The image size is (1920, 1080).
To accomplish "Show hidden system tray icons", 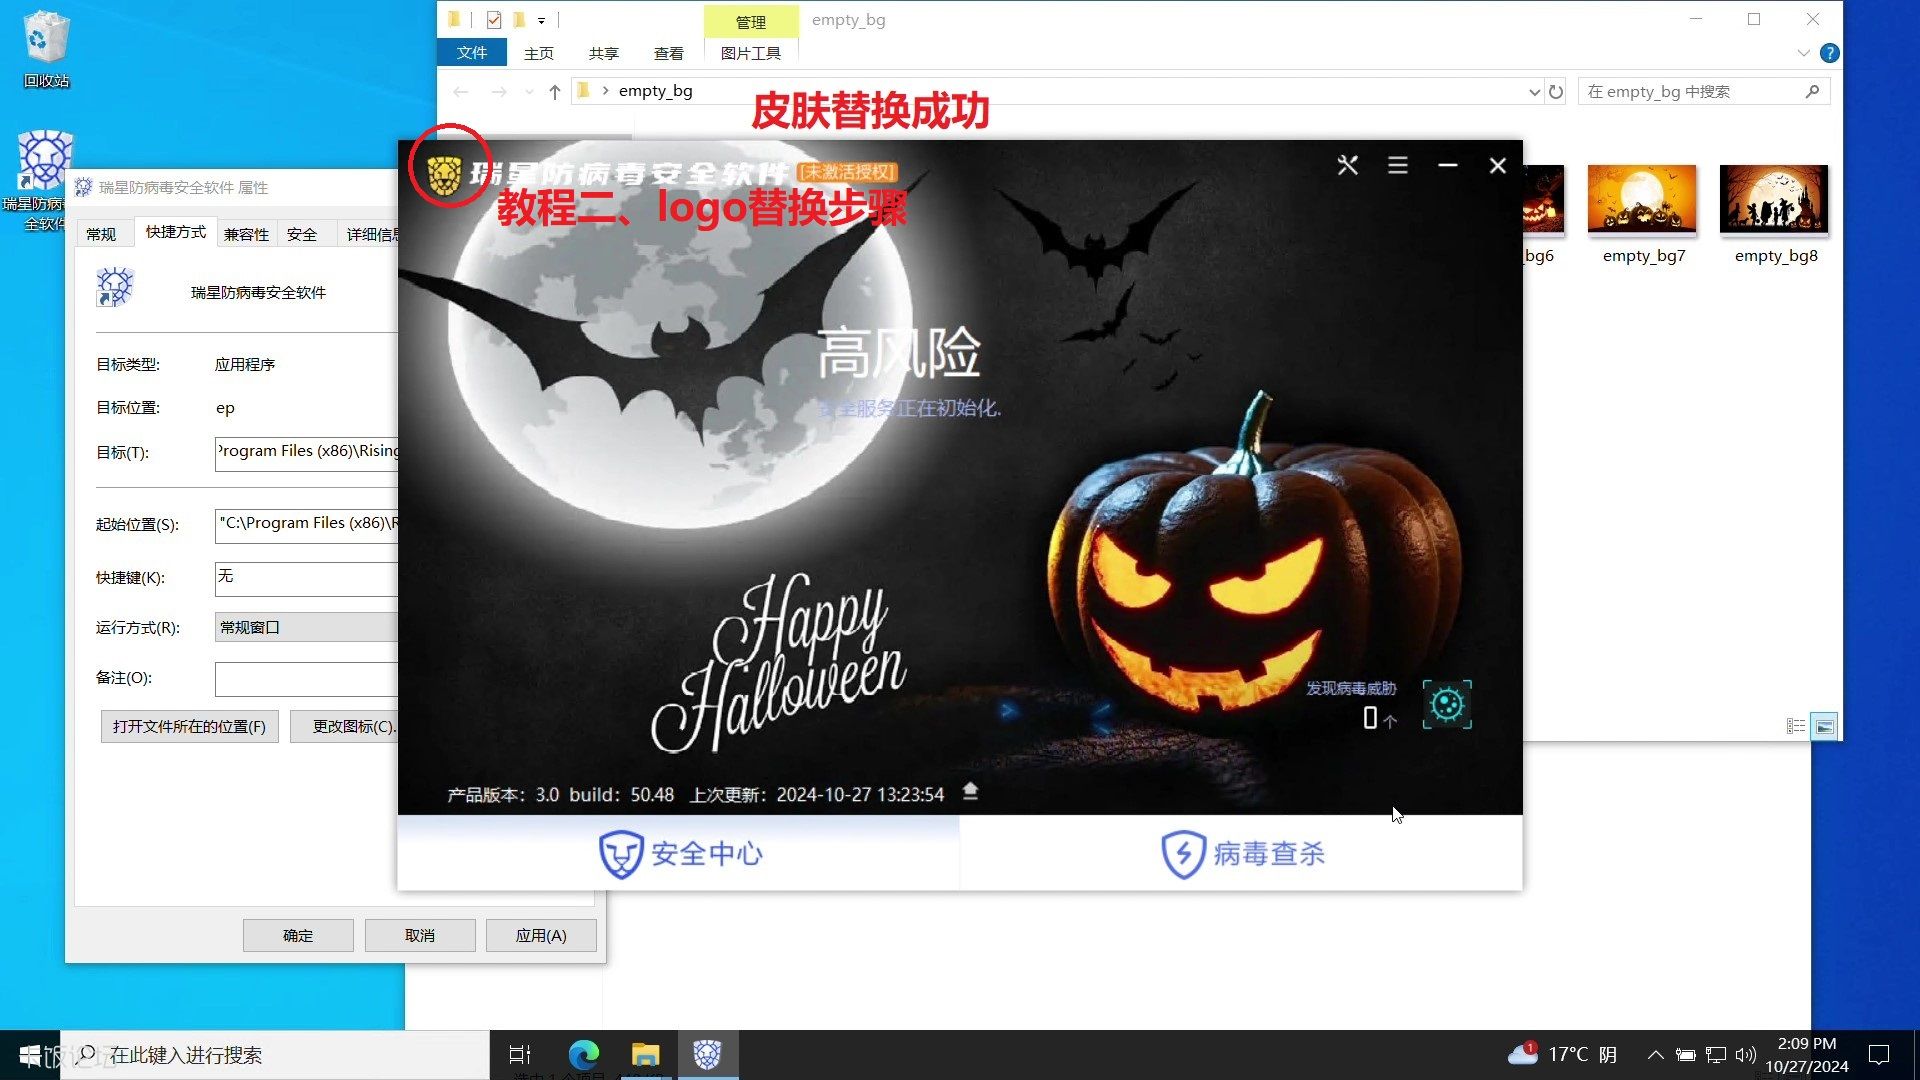I will coord(1656,1055).
